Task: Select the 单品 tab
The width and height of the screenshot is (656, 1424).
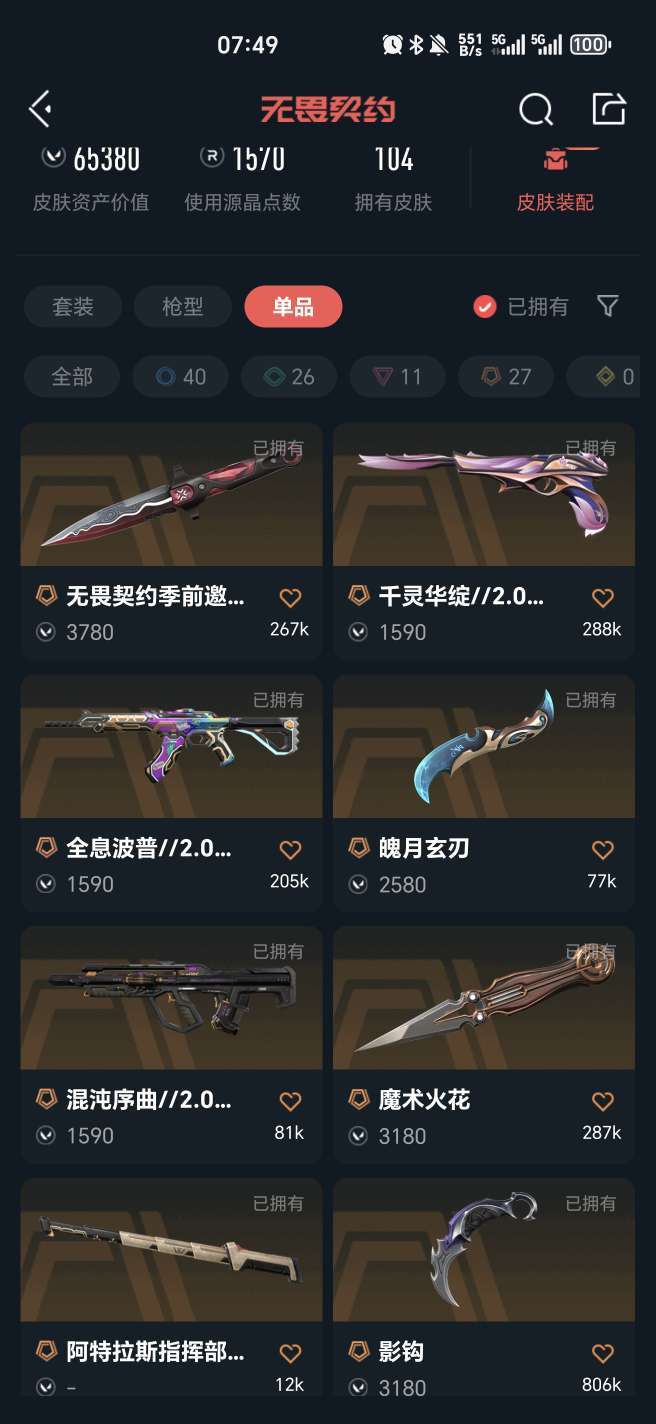Action: (293, 307)
